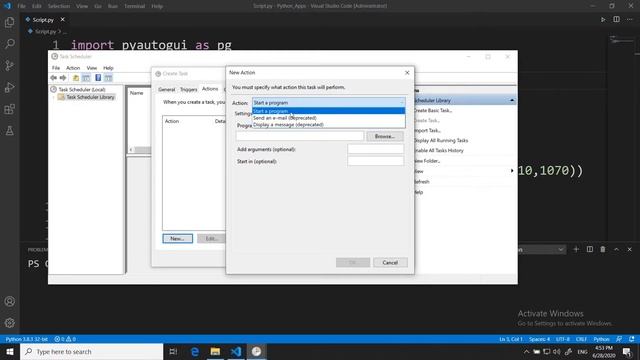
Task: Collapse Task Scheduler Library actions header
Action: coord(512,100)
